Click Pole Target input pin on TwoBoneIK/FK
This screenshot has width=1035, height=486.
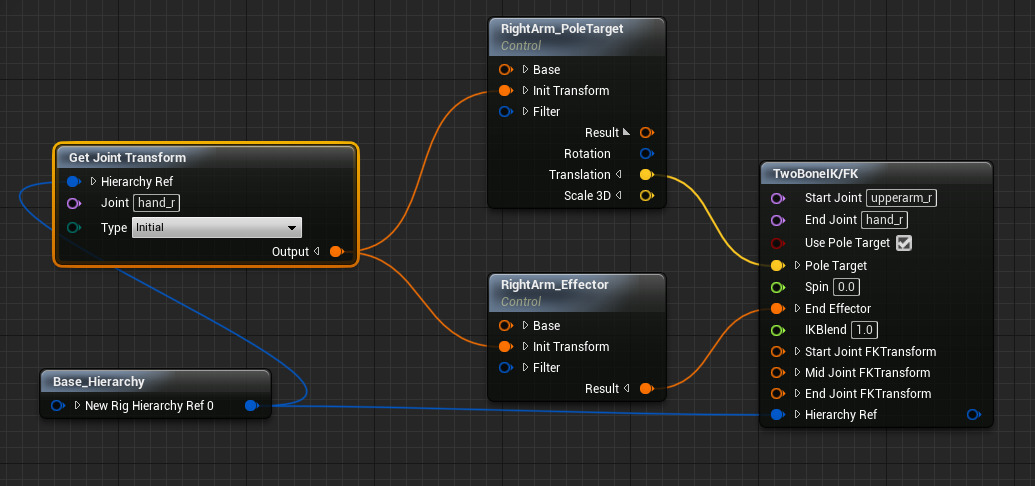[x=777, y=266]
